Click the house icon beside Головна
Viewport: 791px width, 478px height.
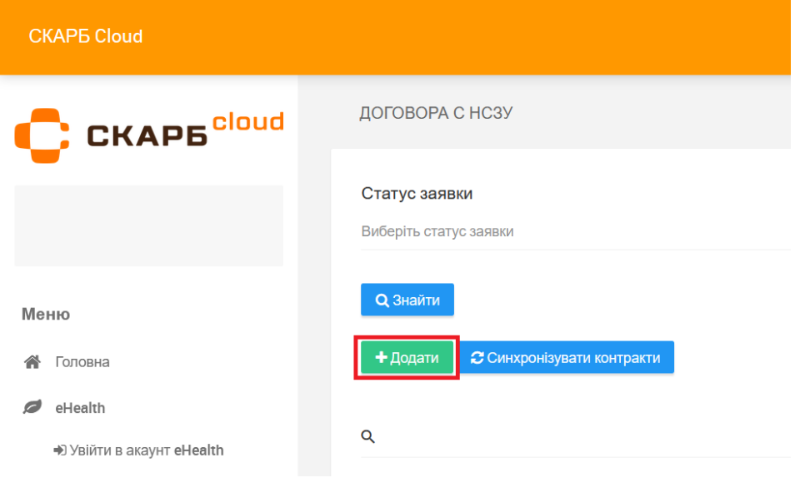click(x=31, y=362)
